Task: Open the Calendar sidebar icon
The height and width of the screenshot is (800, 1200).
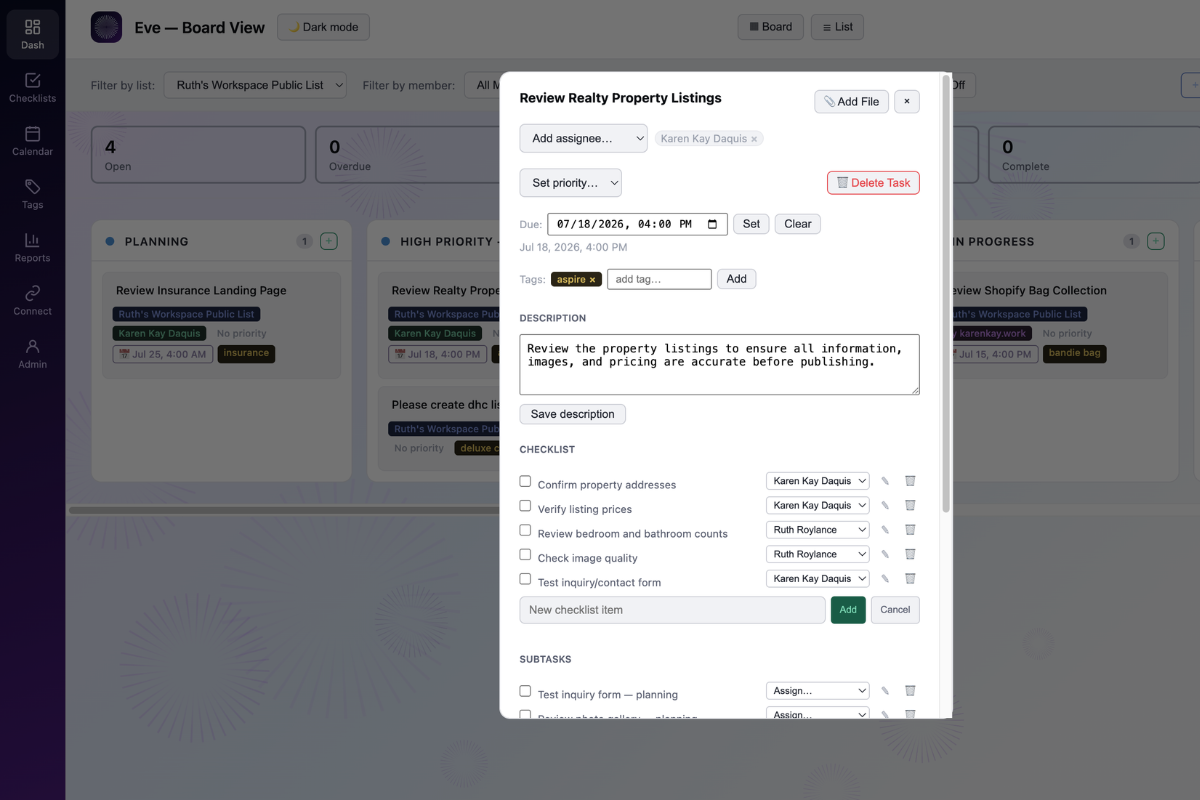Action: pyautogui.click(x=32, y=141)
